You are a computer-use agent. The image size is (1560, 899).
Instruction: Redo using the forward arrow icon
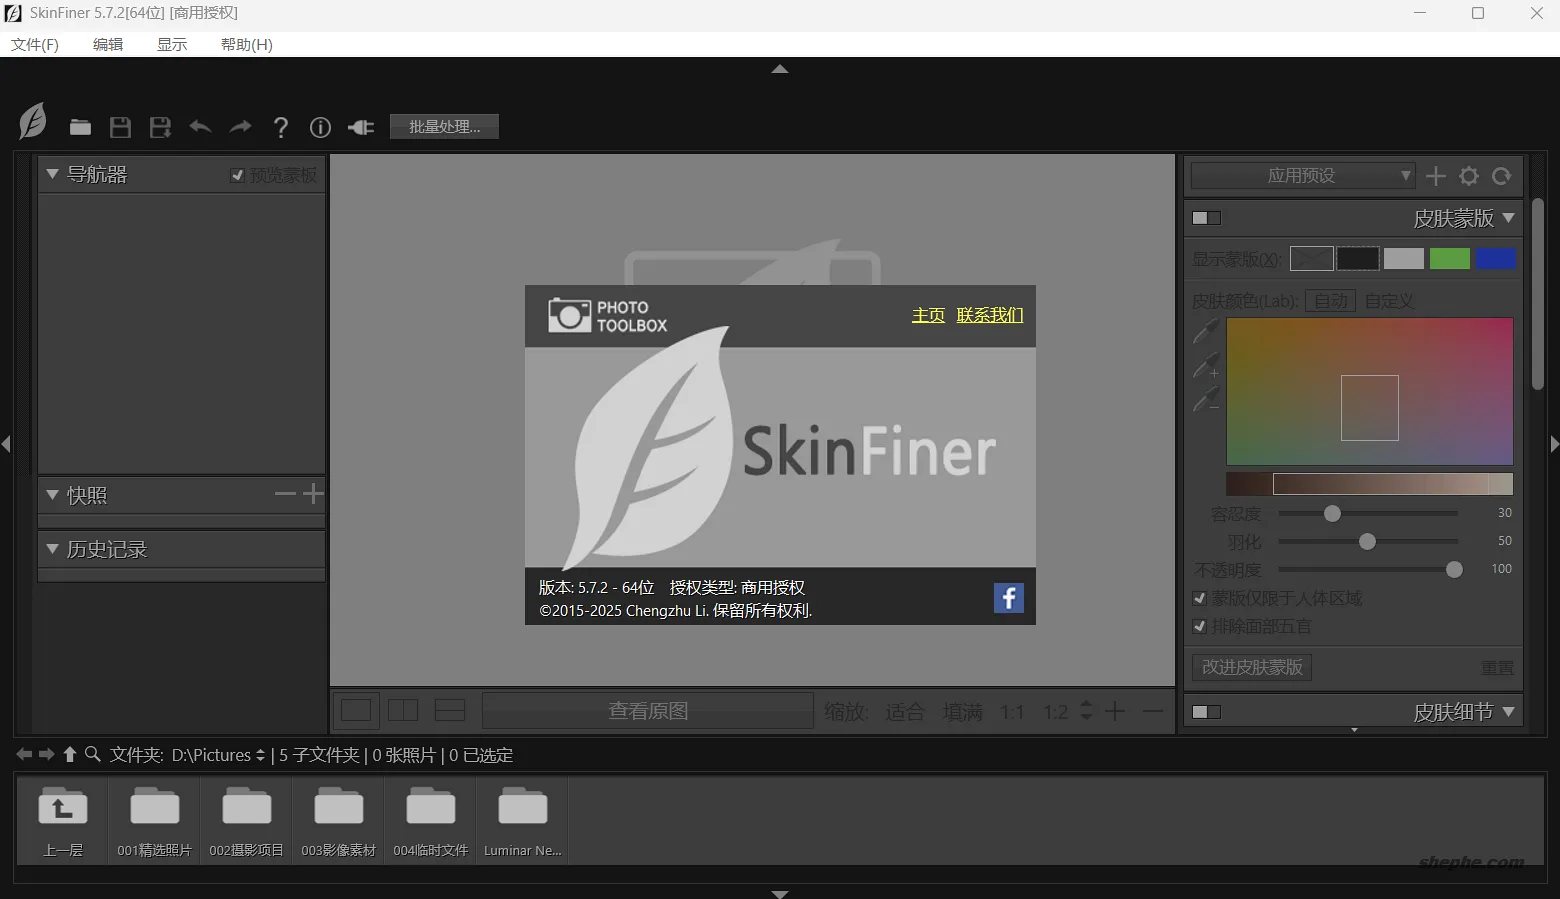pyautogui.click(x=240, y=127)
